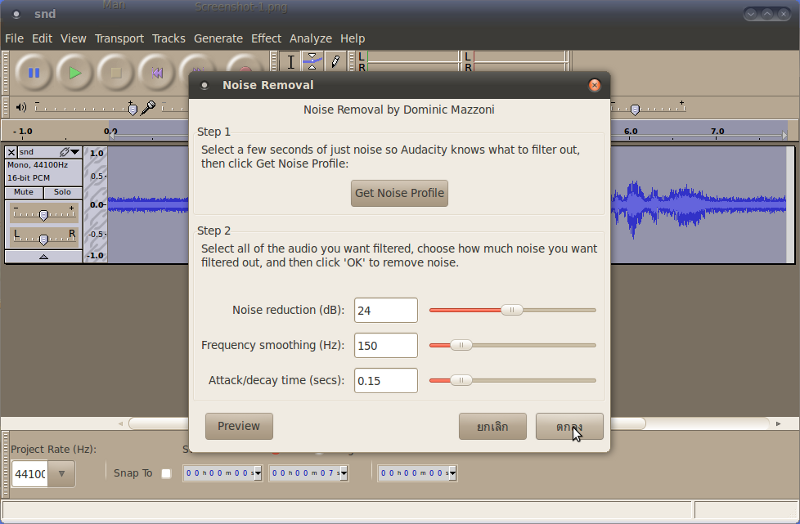
Task: Pause playback with the Pause button
Action: pos(34,73)
